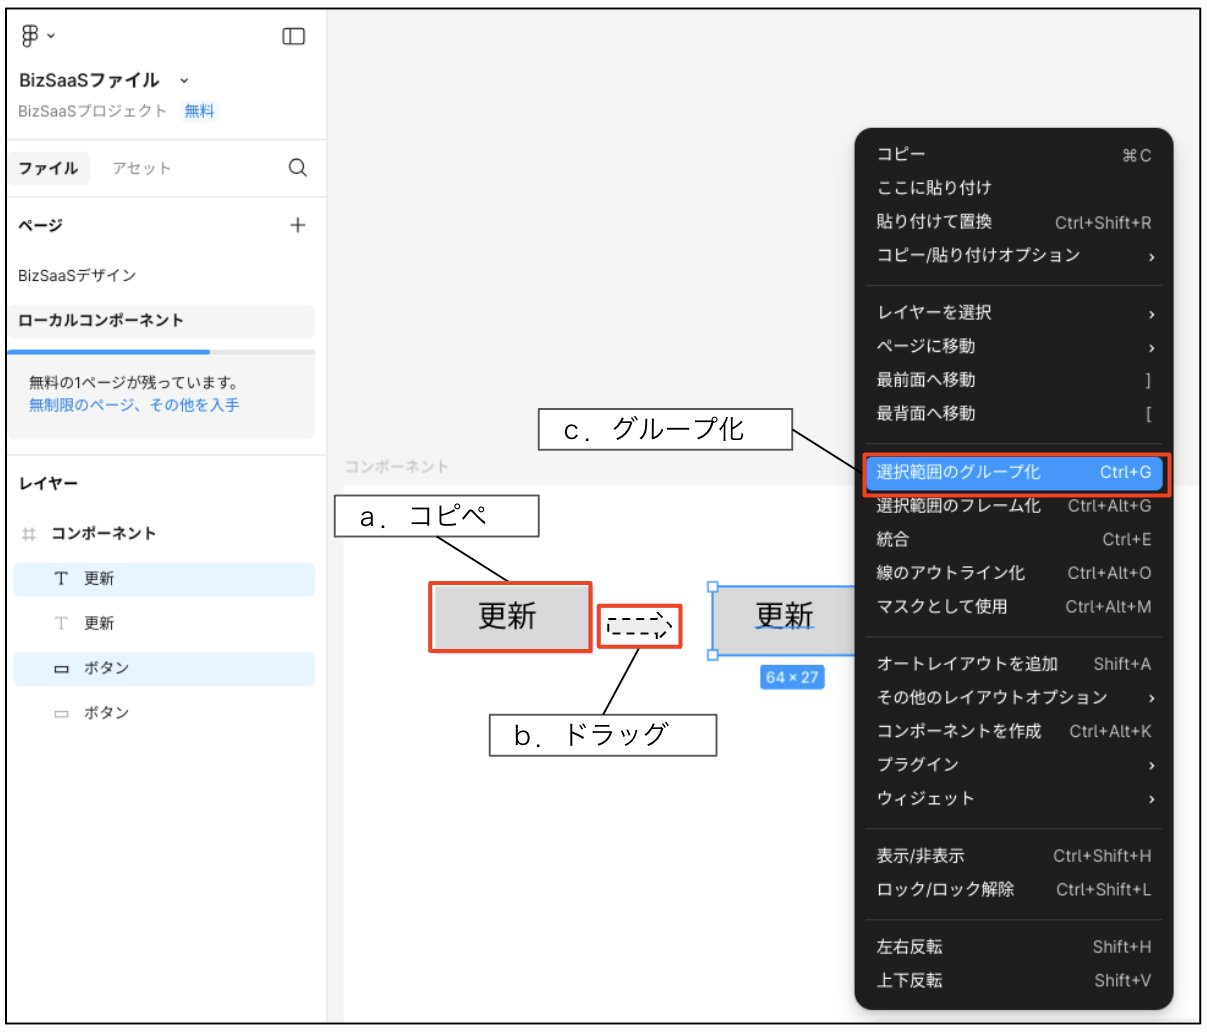Viewport: 1207px width, 1032px height.
Task: Click the text icon of second 更新 layer
Action: click(61, 623)
